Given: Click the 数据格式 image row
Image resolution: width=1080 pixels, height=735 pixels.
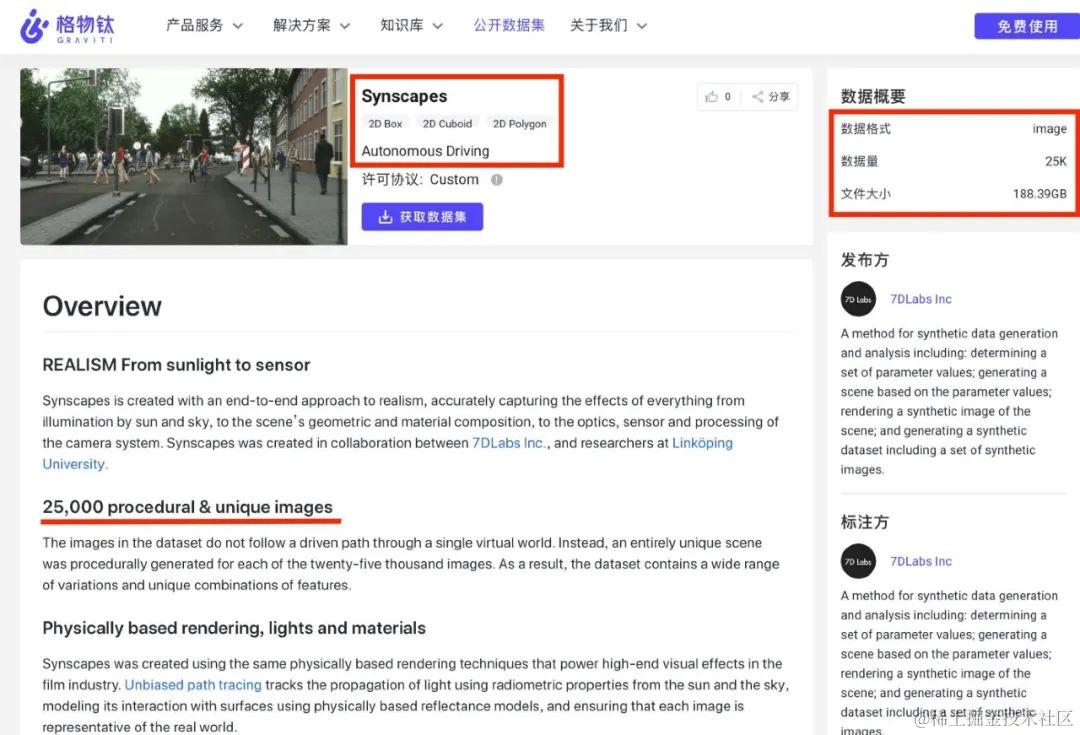Looking at the screenshot, I should 953,129.
